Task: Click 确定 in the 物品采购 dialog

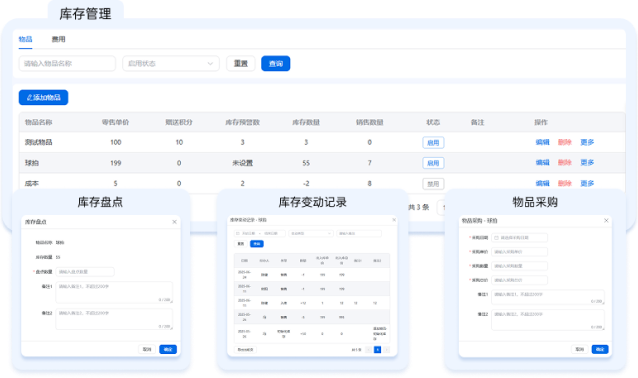Action: pos(600,349)
